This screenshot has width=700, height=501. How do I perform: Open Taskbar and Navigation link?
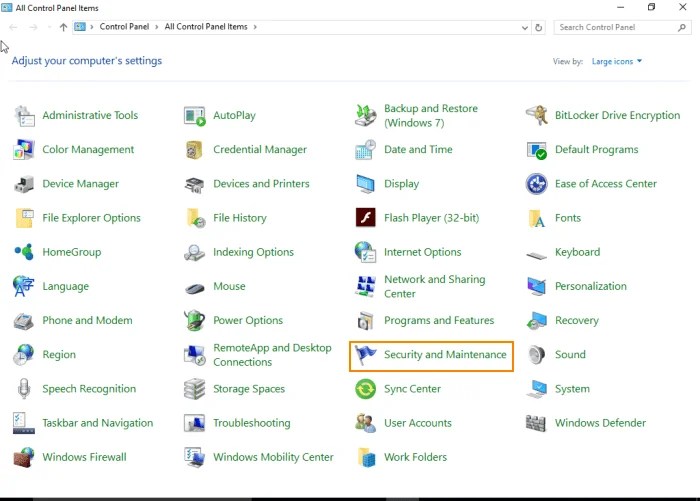pyautogui.click(x=97, y=423)
